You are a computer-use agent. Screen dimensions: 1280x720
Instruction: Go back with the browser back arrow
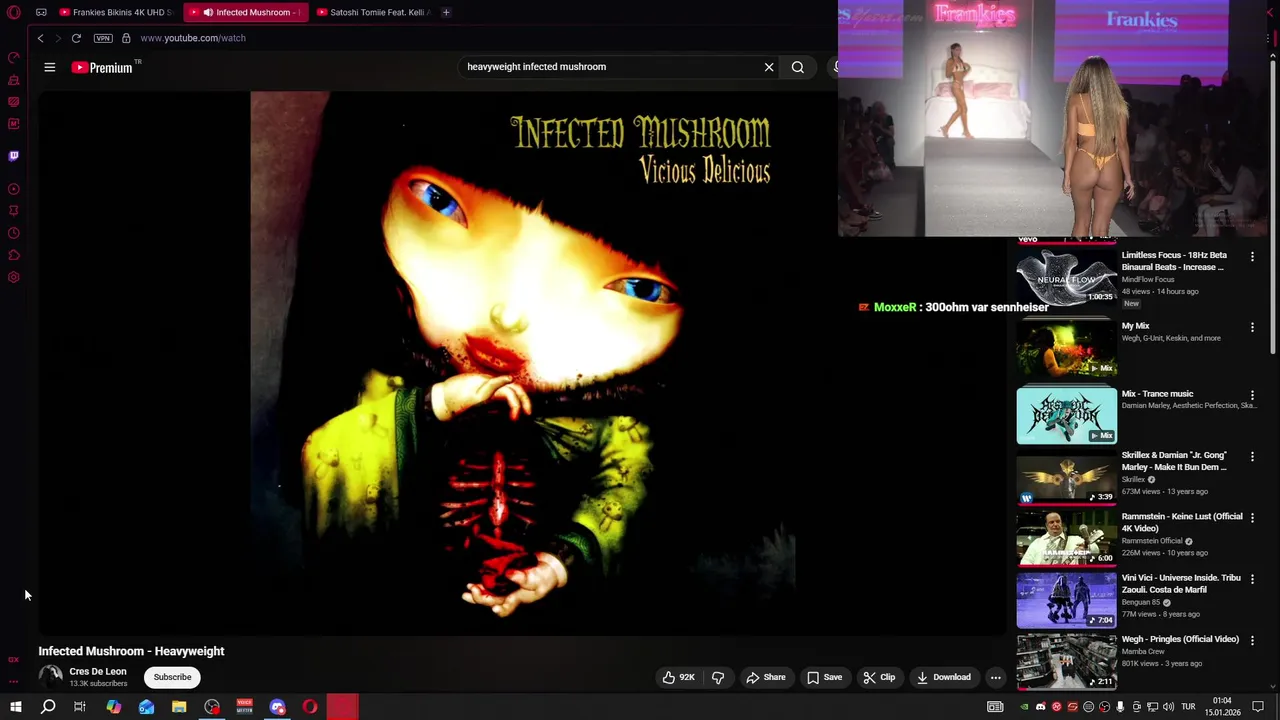coord(40,38)
